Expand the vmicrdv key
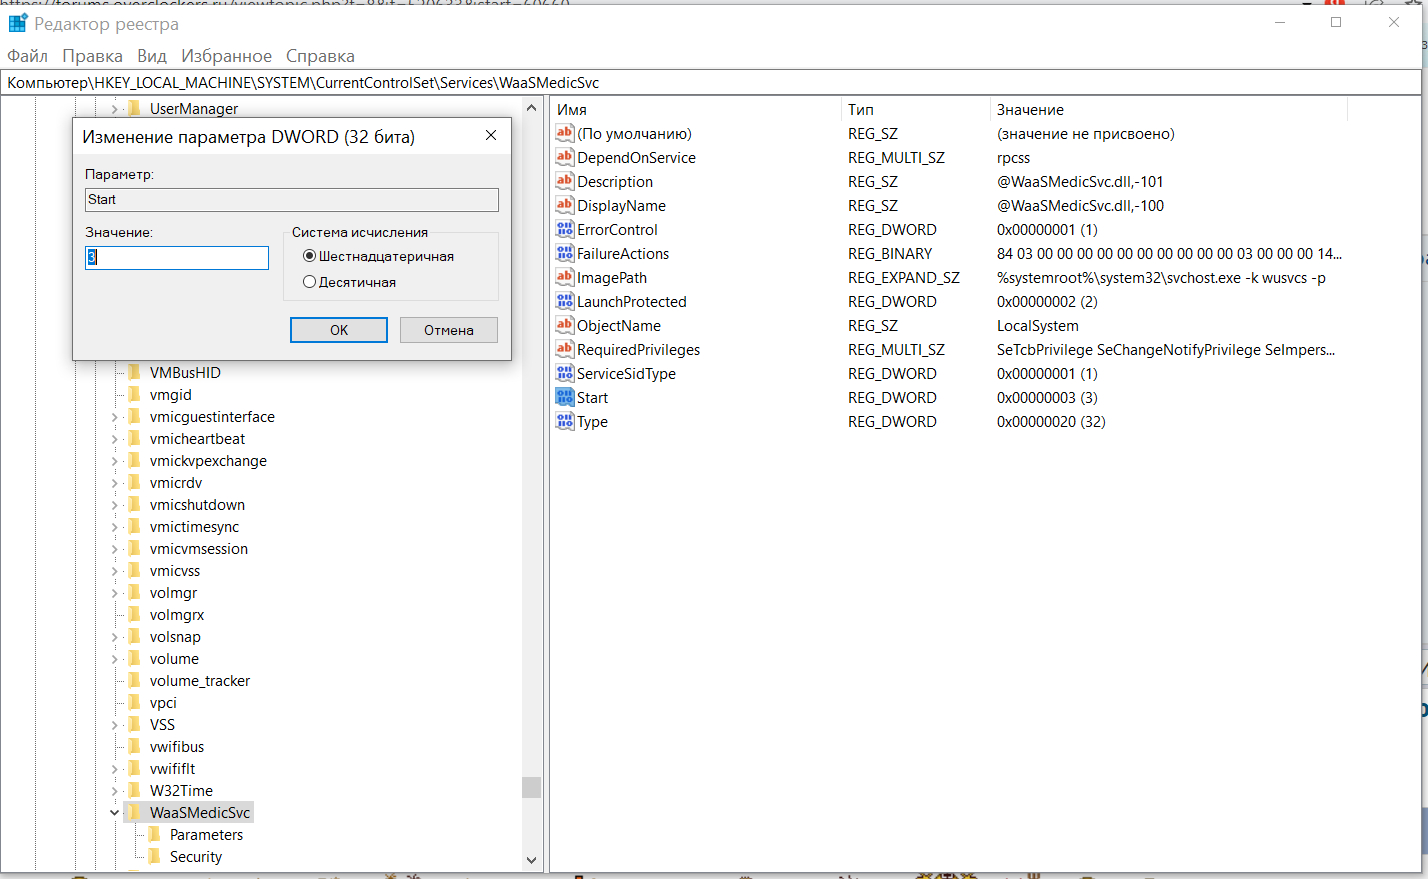 coord(114,483)
